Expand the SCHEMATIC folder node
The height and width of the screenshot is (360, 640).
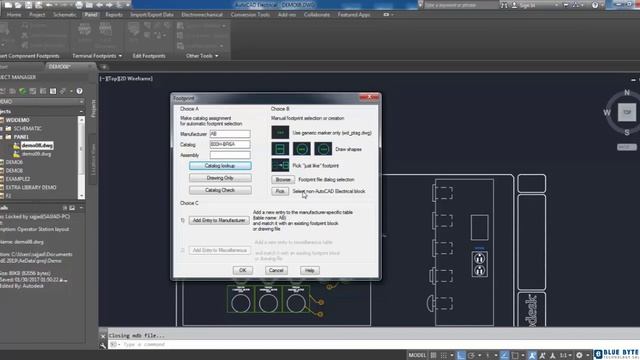(x=2, y=129)
